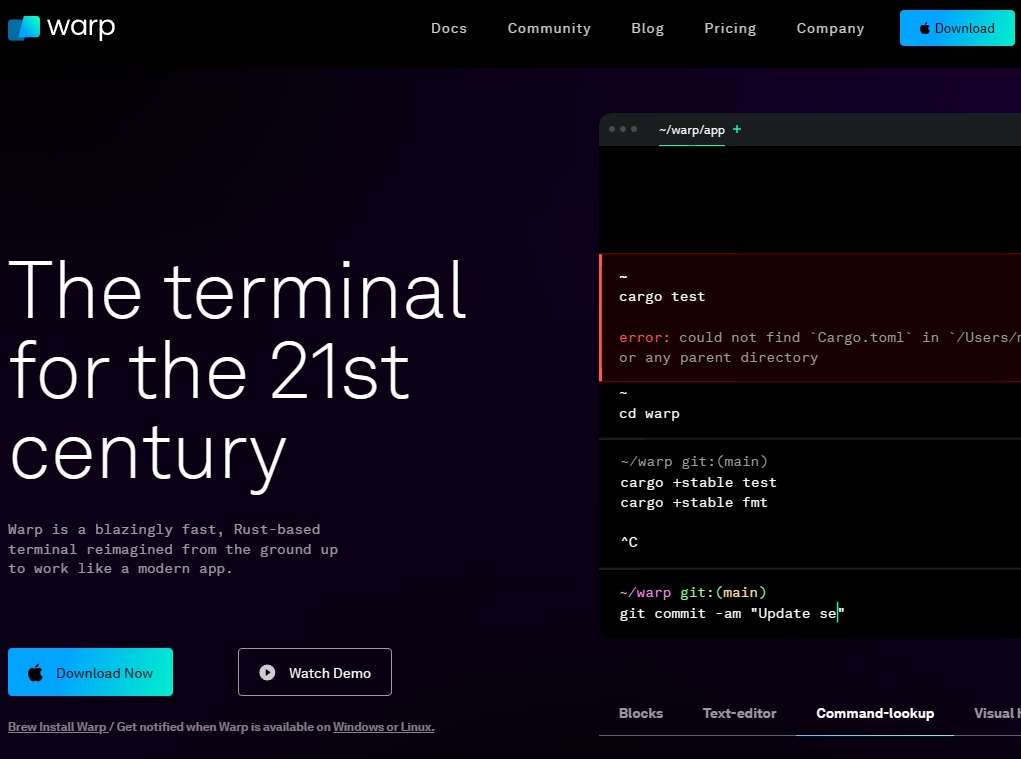Viewport: 1021px width, 759px height.
Task: Open the Docs page
Action: coord(449,28)
